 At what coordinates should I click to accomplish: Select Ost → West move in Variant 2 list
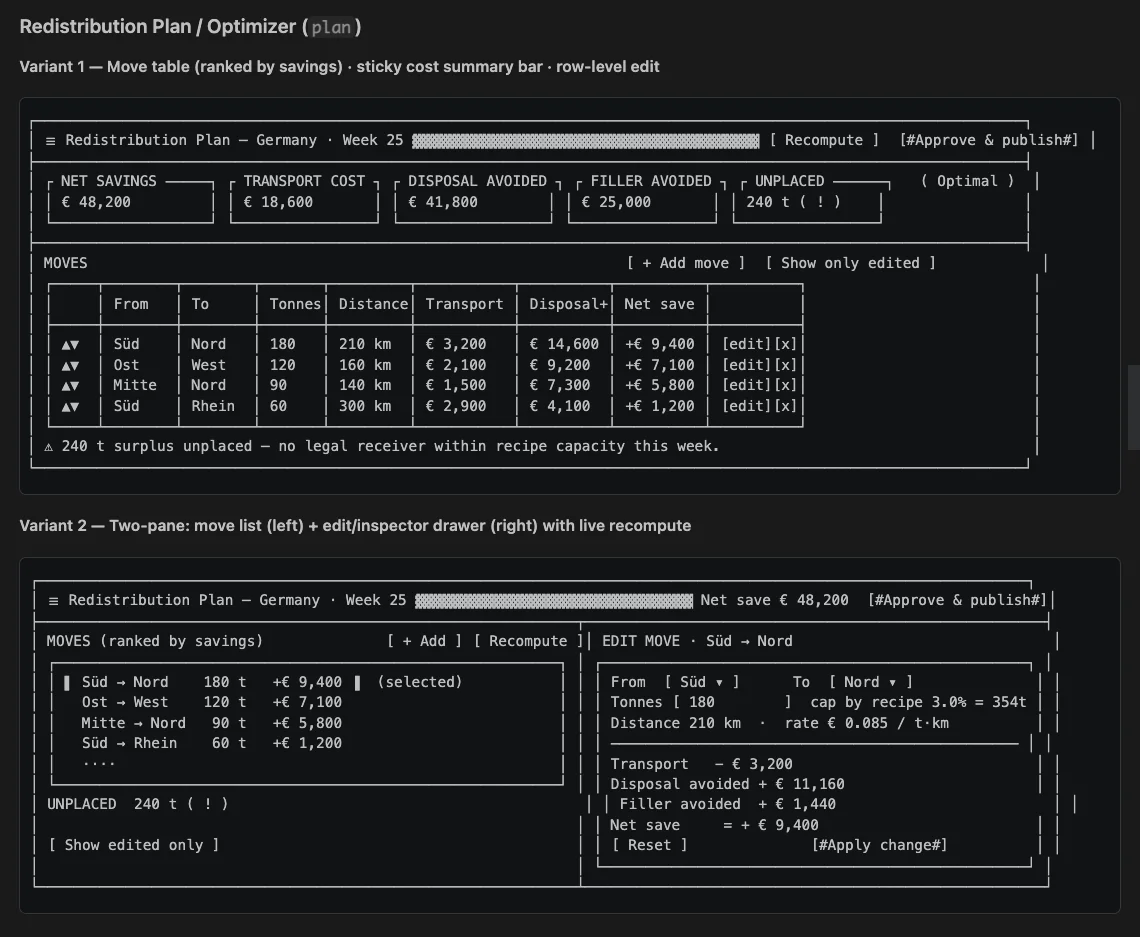coord(212,703)
